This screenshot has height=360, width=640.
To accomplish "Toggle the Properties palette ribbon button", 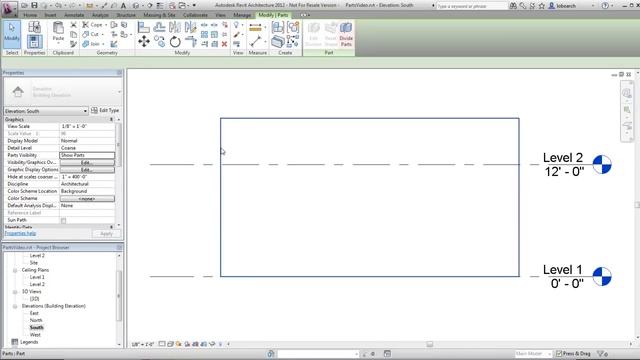I will [x=34, y=42].
